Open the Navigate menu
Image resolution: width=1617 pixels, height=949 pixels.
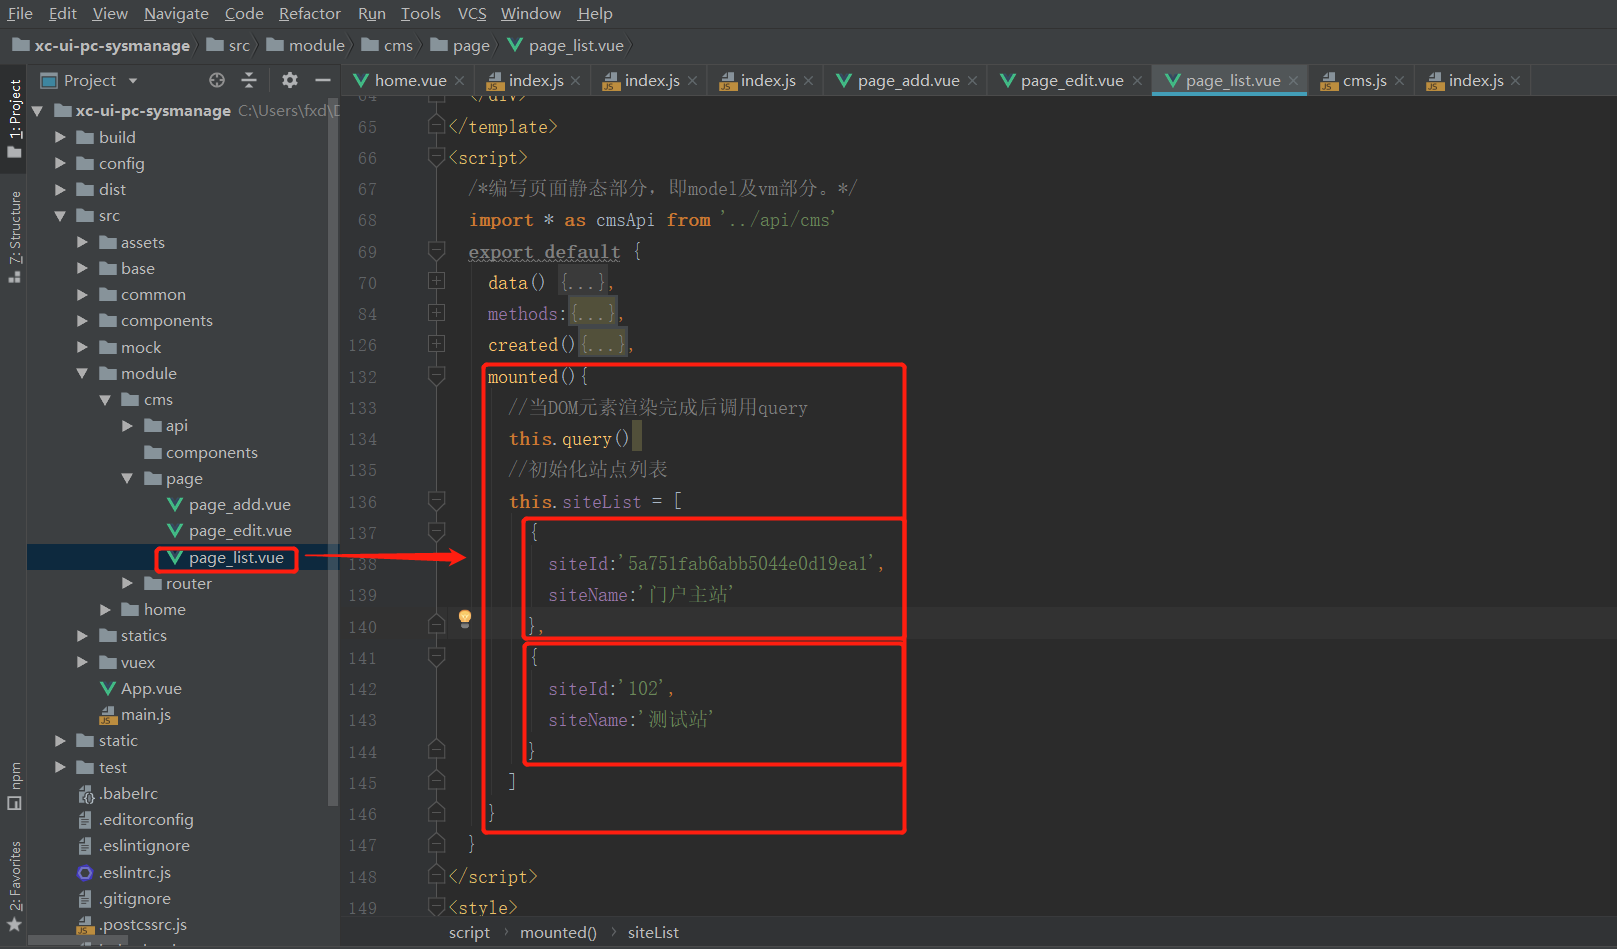pyautogui.click(x=176, y=13)
